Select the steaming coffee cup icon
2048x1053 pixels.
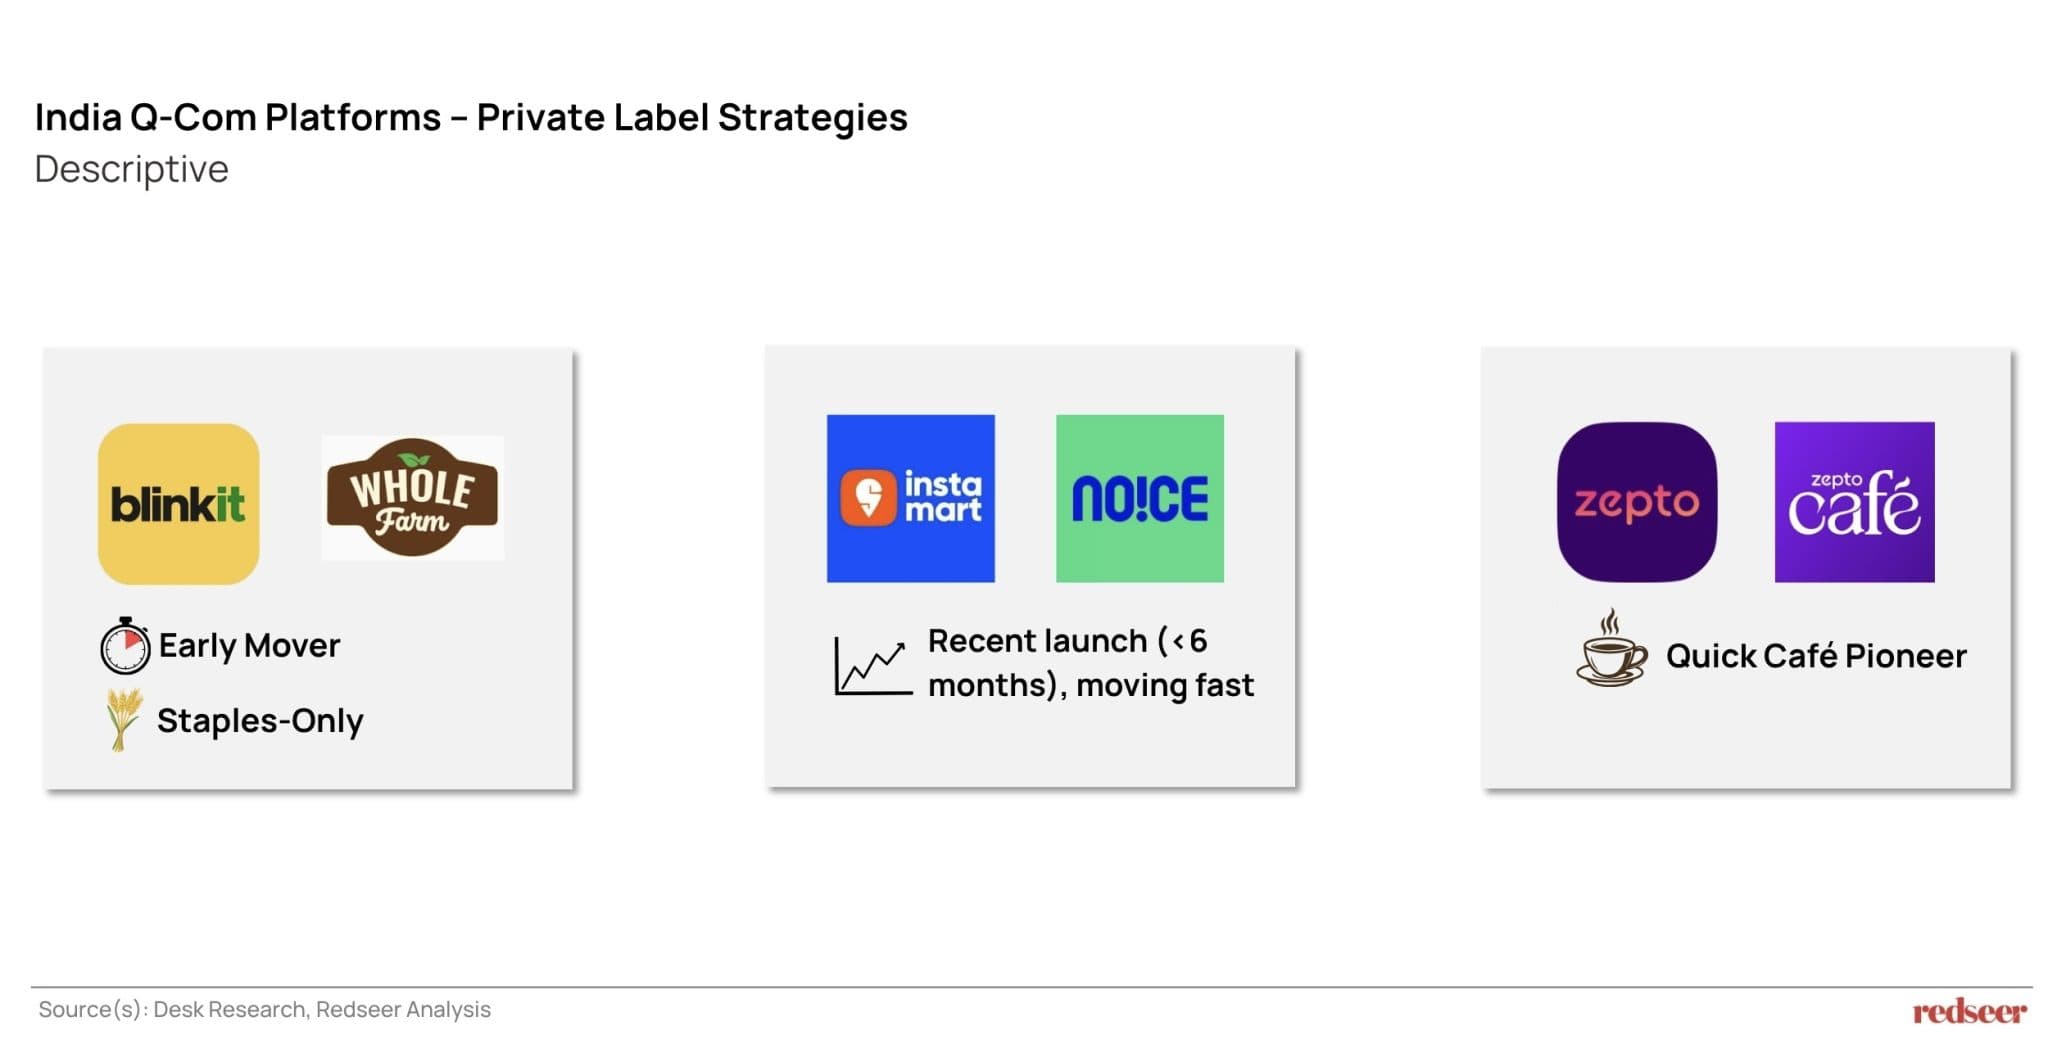(x=1610, y=650)
